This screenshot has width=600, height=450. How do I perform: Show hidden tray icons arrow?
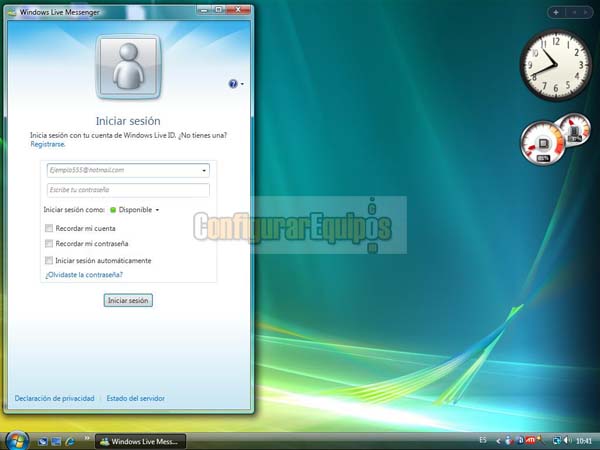click(499, 441)
